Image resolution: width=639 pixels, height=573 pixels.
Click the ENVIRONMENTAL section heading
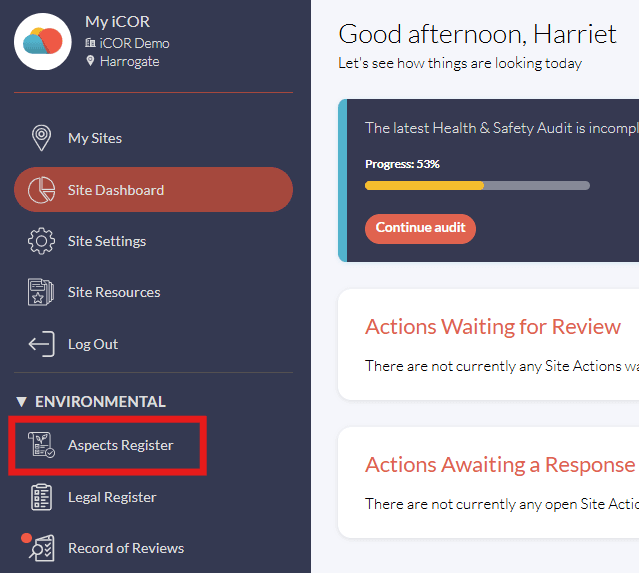pos(100,402)
